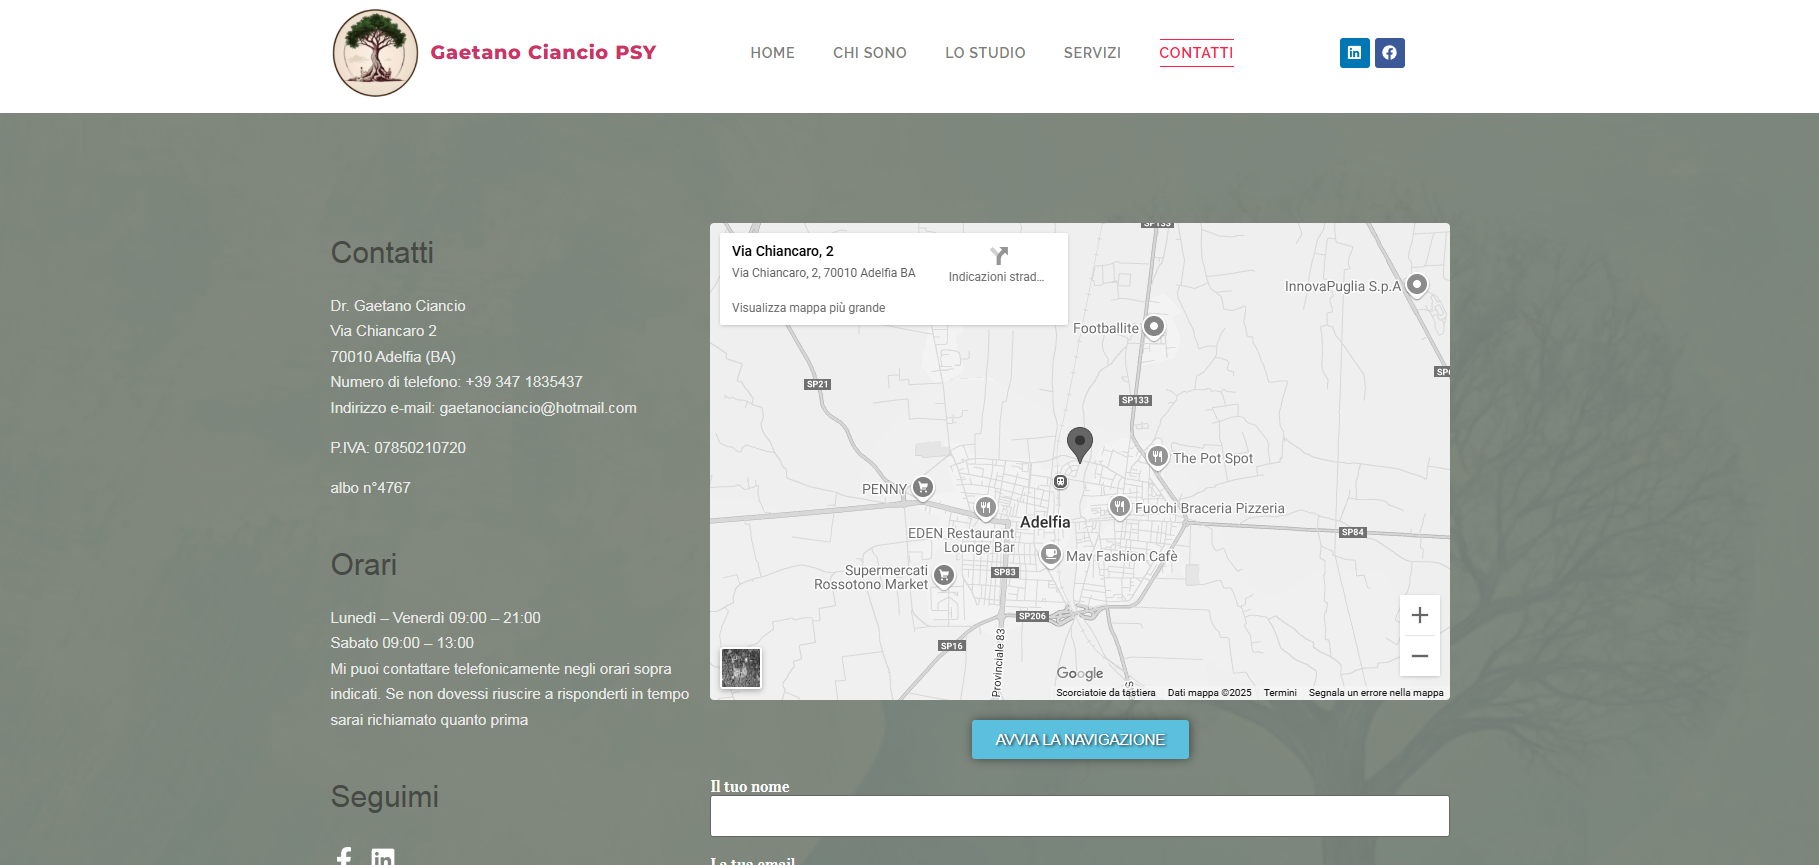Click Supermercati Rossotono Market cart marker

[x=943, y=576]
